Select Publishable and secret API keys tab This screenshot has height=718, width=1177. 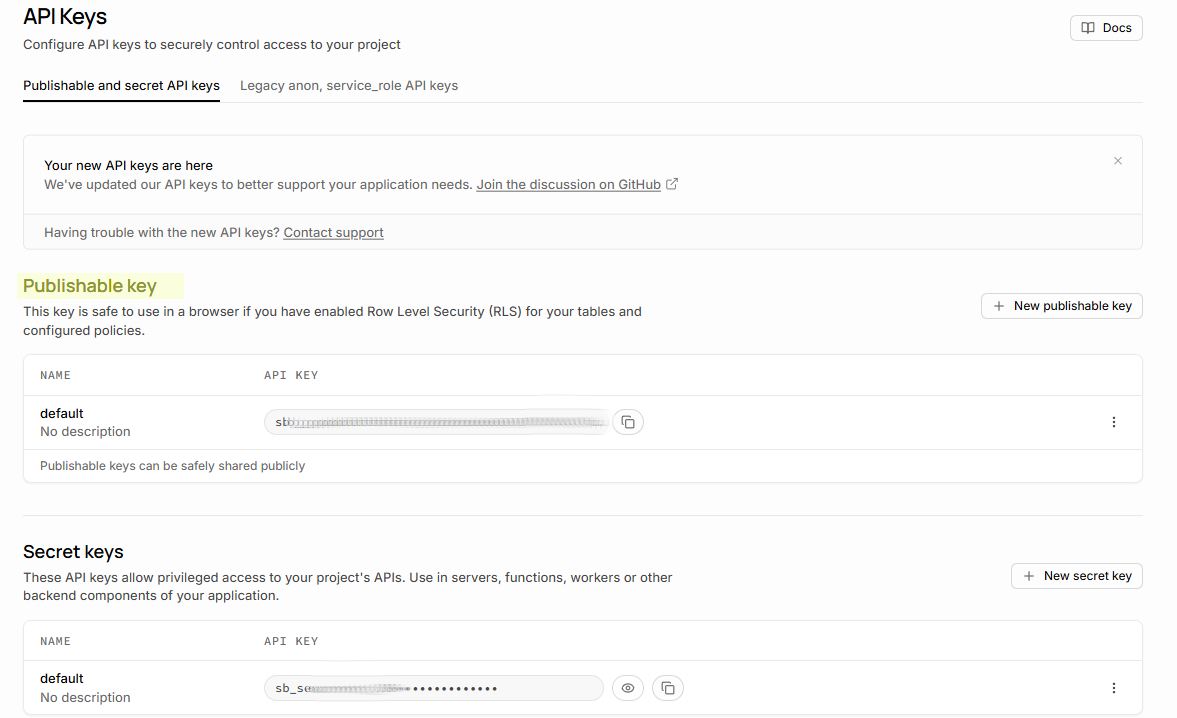pos(122,86)
